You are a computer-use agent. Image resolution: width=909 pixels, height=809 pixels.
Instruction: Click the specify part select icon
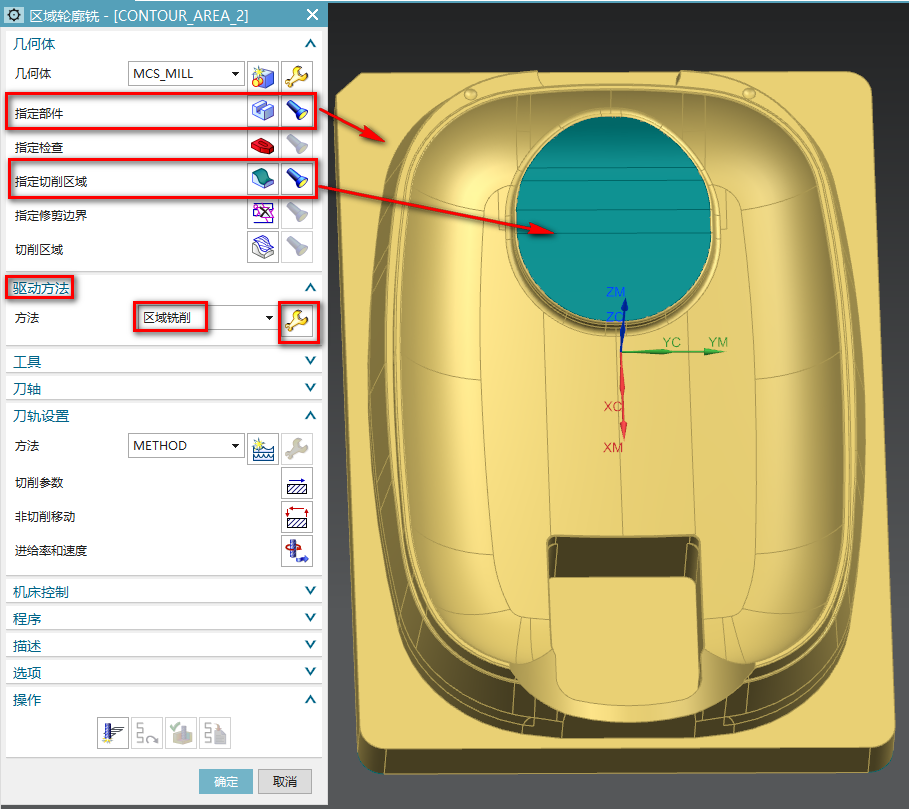(x=263, y=110)
